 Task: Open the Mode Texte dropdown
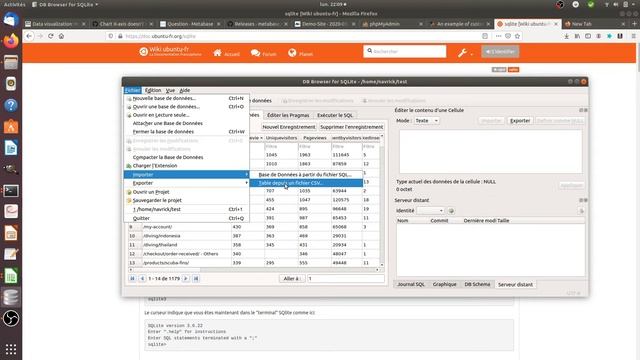pos(427,121)
